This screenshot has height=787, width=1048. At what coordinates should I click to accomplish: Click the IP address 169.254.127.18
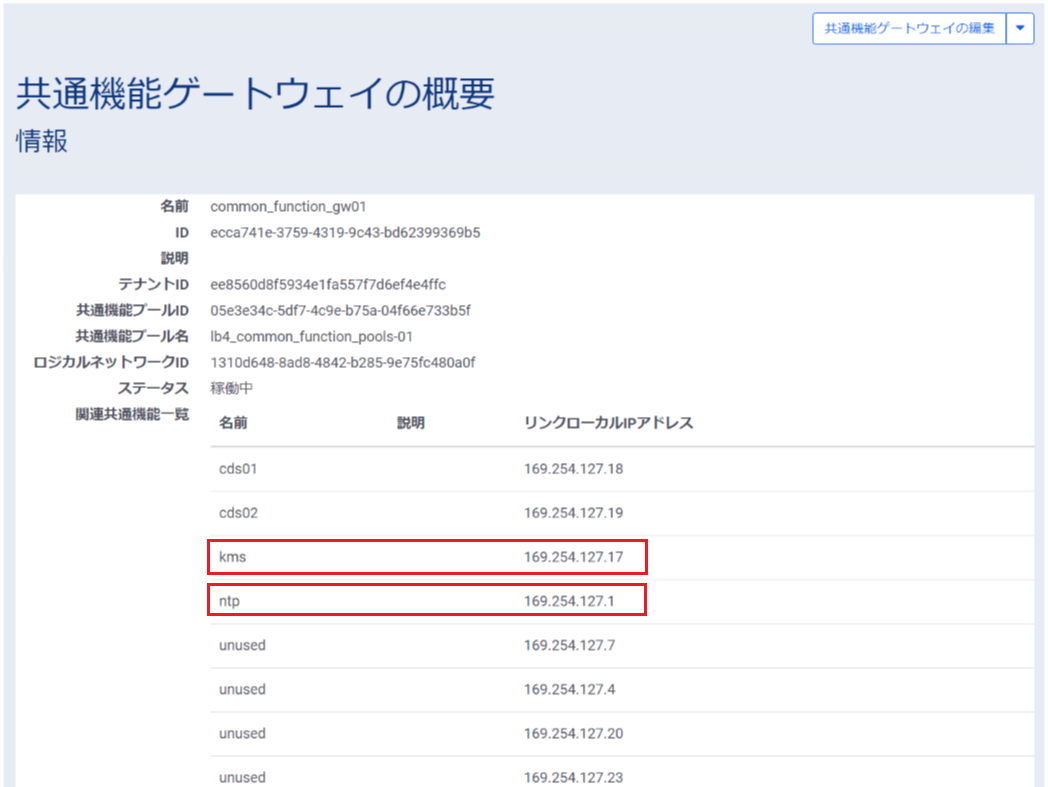pyautogui.click(x=573, y=469)
